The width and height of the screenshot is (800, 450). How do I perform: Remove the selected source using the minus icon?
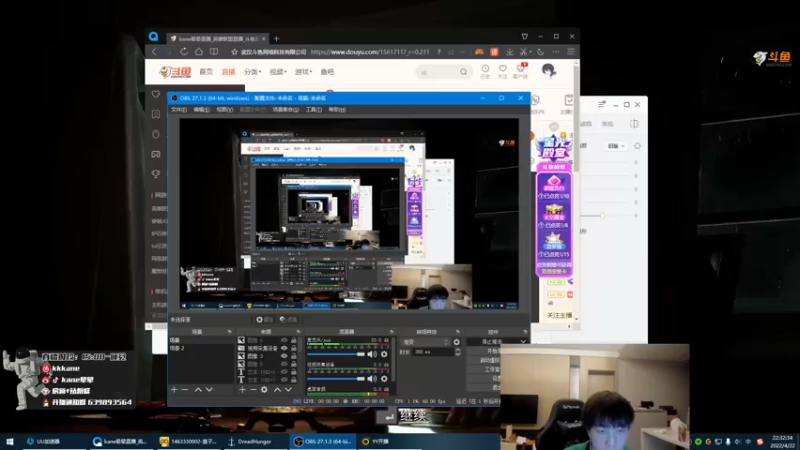point(253,390)
